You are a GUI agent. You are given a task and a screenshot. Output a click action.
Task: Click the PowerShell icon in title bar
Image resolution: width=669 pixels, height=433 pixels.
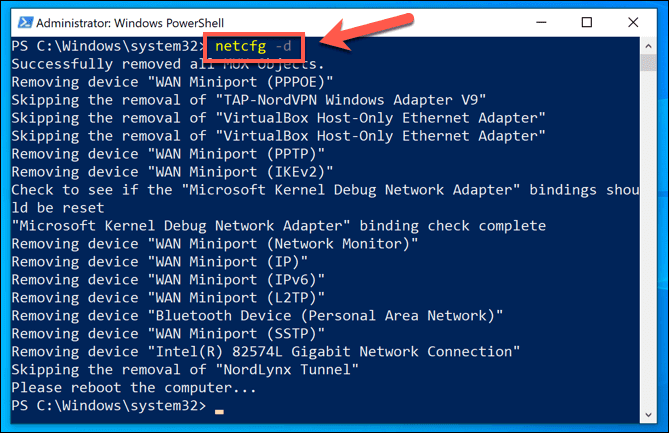click(21, 21)
